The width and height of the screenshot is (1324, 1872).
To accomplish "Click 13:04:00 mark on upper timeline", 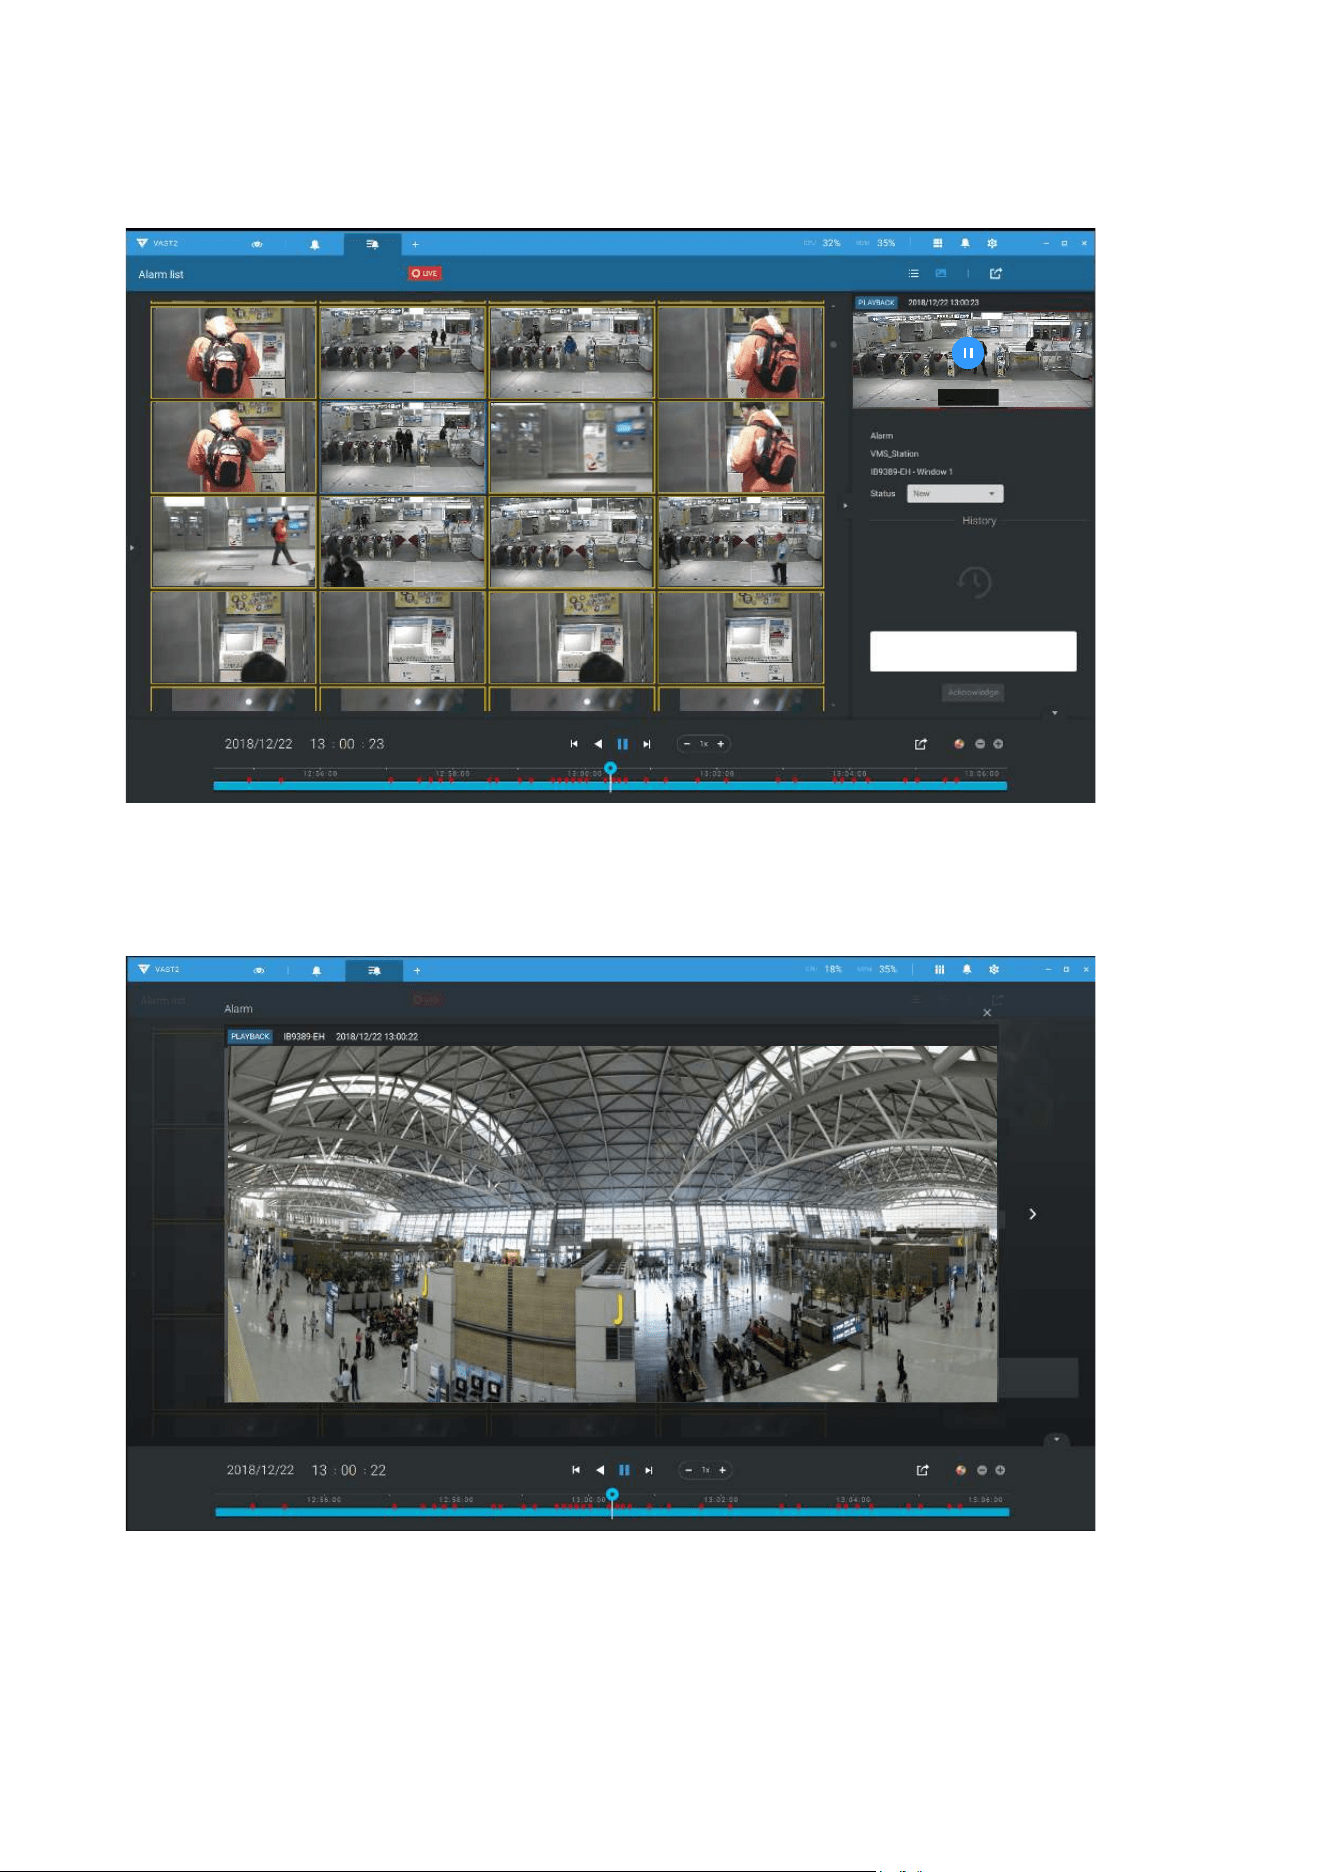I will [x=849, y=774].
